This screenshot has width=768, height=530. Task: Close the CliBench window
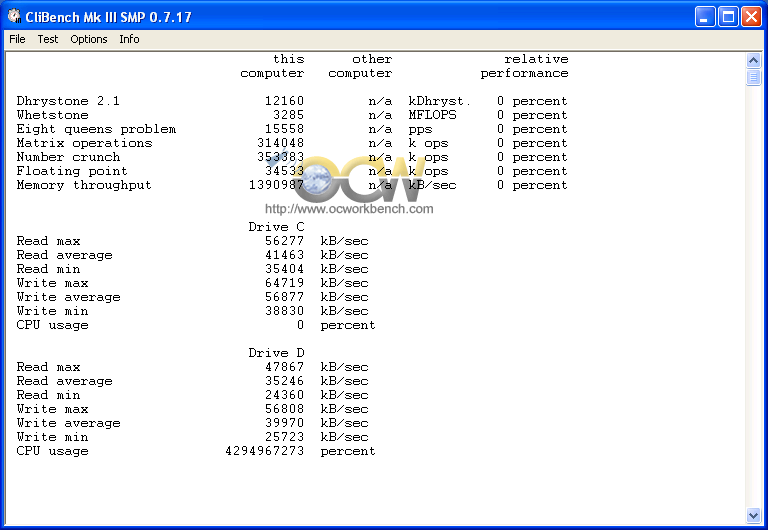coord(751,17)
